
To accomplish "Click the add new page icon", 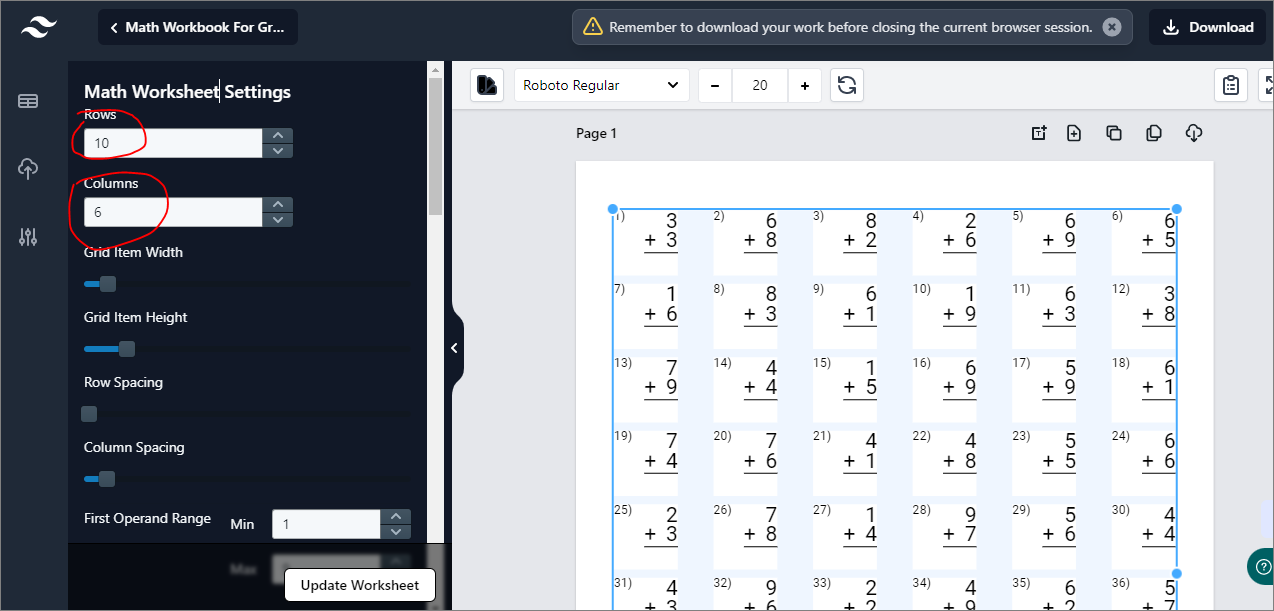I will [1074, 133].
